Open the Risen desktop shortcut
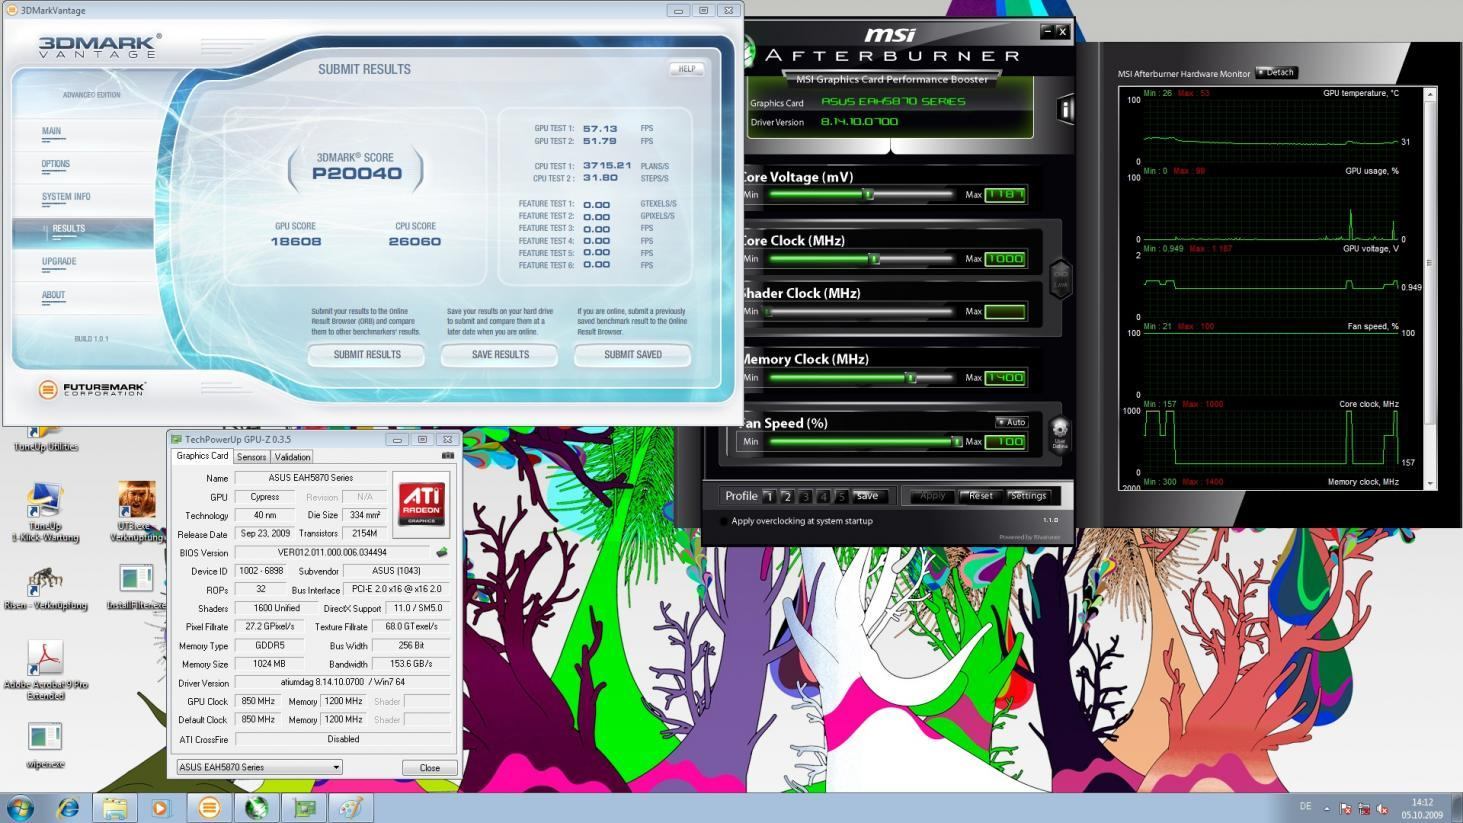Image resolution: width=1463 pixels, height=823 pixels. (45, 587)
